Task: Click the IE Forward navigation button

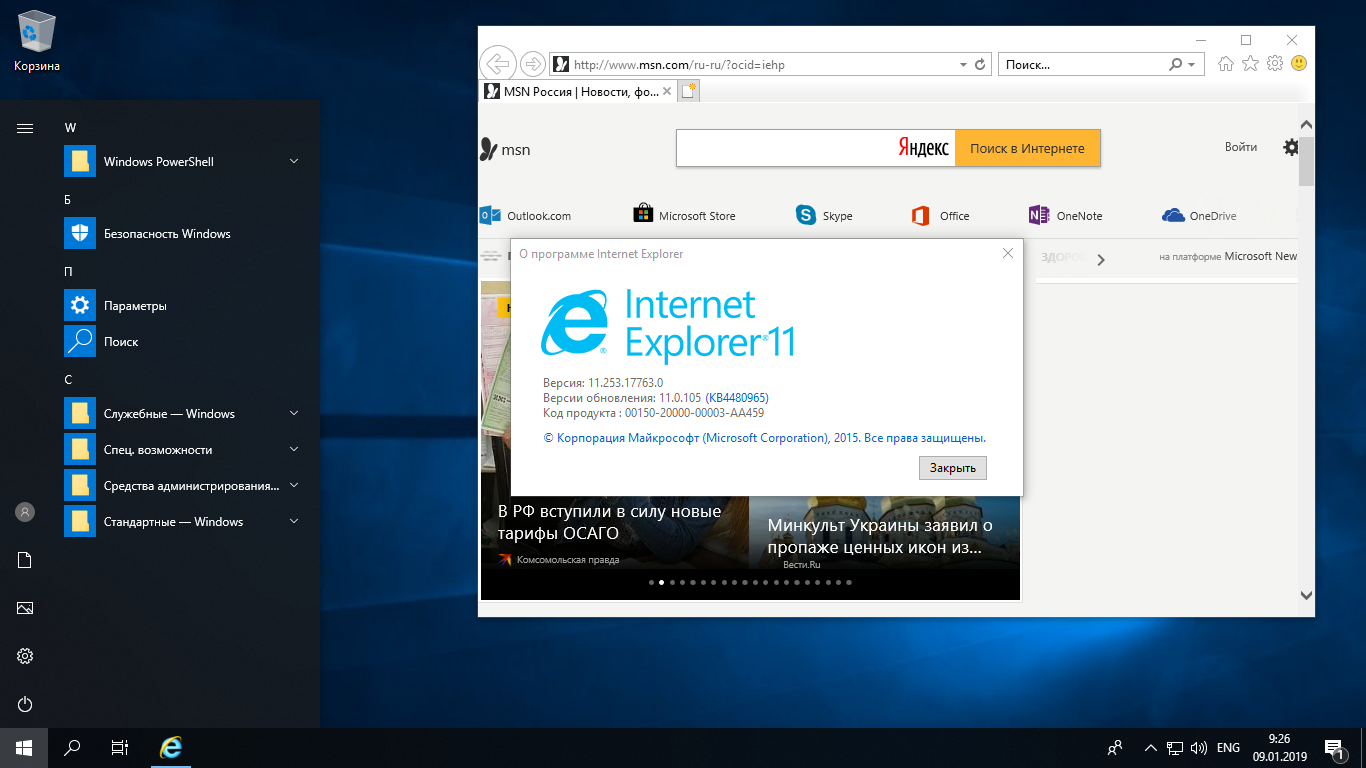Action: [533, 64]
